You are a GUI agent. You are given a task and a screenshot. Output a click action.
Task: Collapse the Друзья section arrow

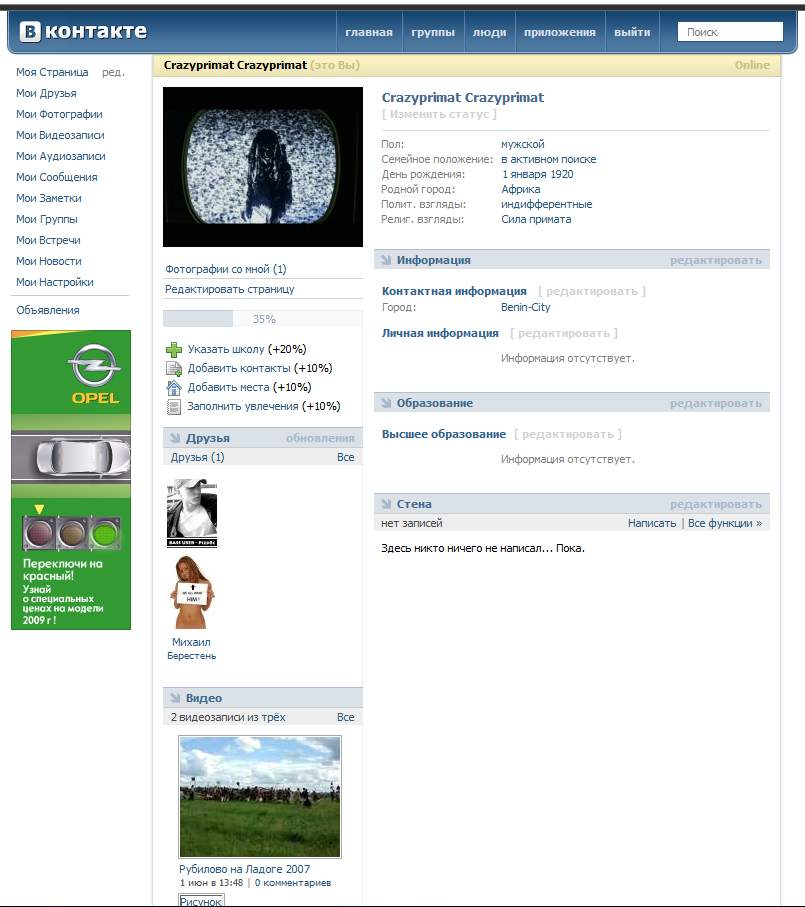175,438
